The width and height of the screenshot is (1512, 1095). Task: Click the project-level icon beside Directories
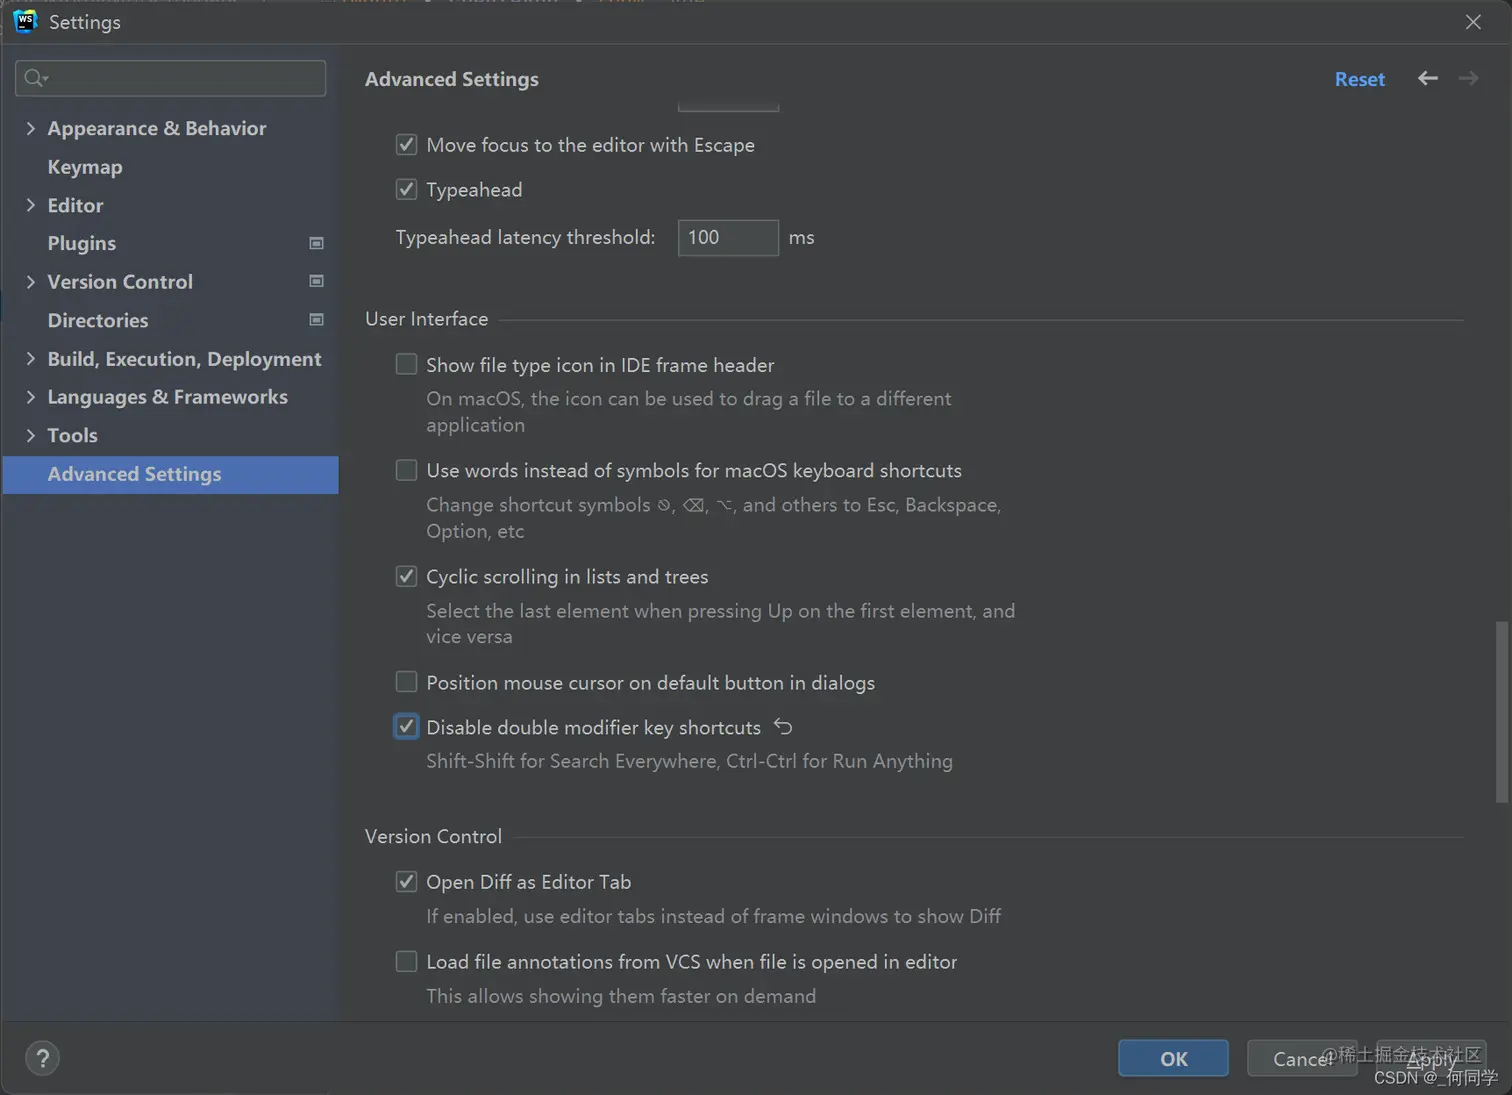point(316,320)
